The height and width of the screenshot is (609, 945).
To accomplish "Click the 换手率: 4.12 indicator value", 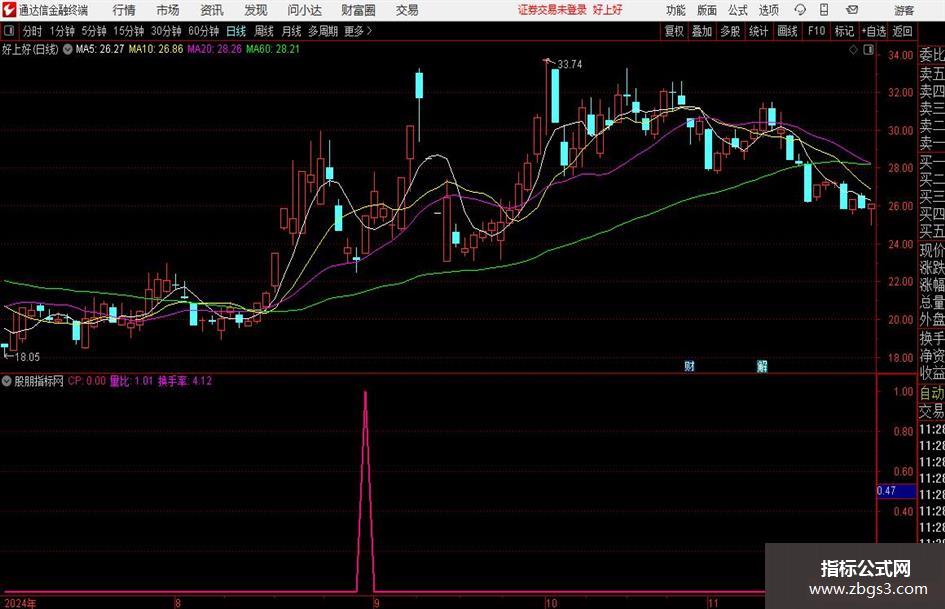I will [185, 381].
